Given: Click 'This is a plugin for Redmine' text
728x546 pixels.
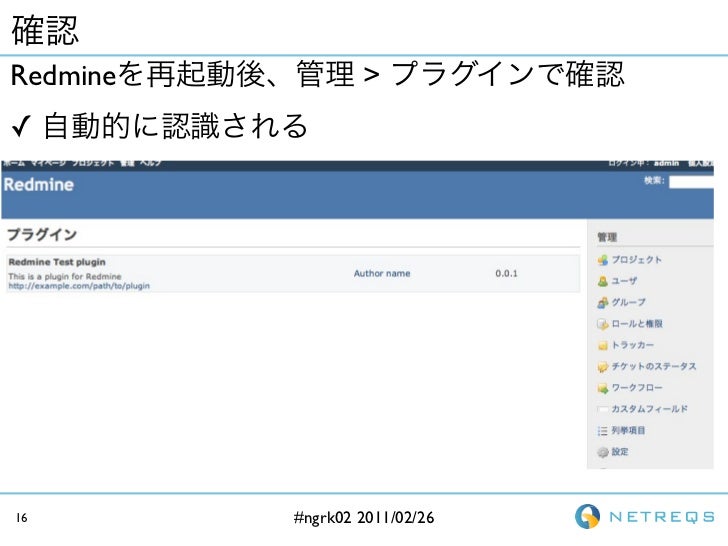Looking at the screenshot, I should click(x=65, y=276).
